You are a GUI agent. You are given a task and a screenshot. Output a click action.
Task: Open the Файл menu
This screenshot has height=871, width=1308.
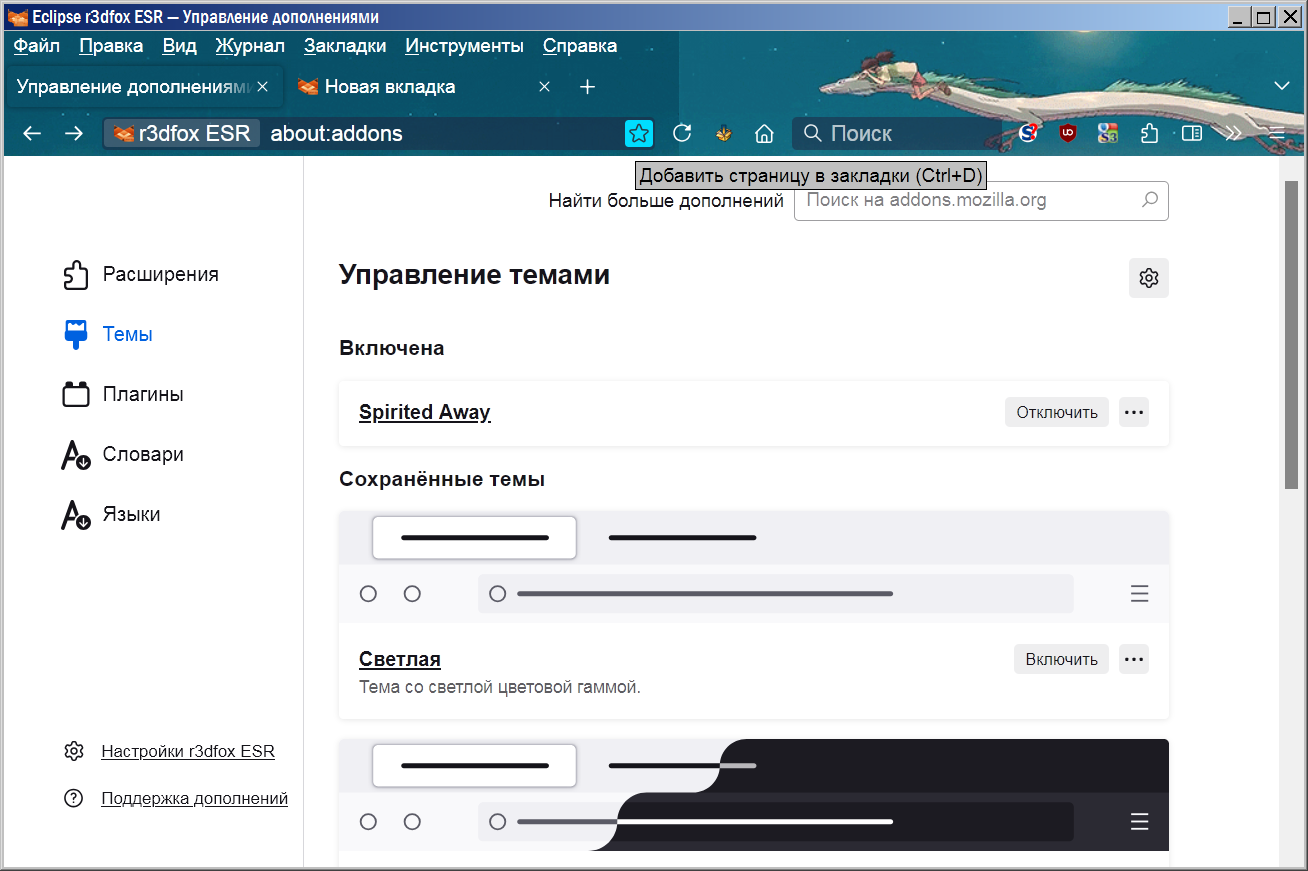click(x=37, y=46)
